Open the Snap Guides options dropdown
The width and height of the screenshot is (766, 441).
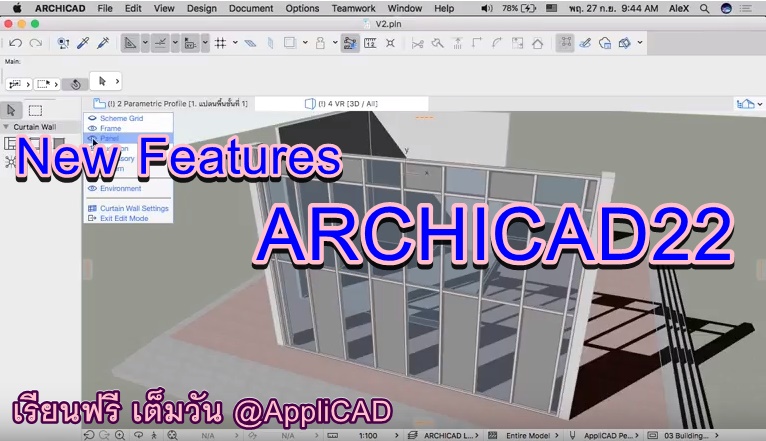pos(175,43)
